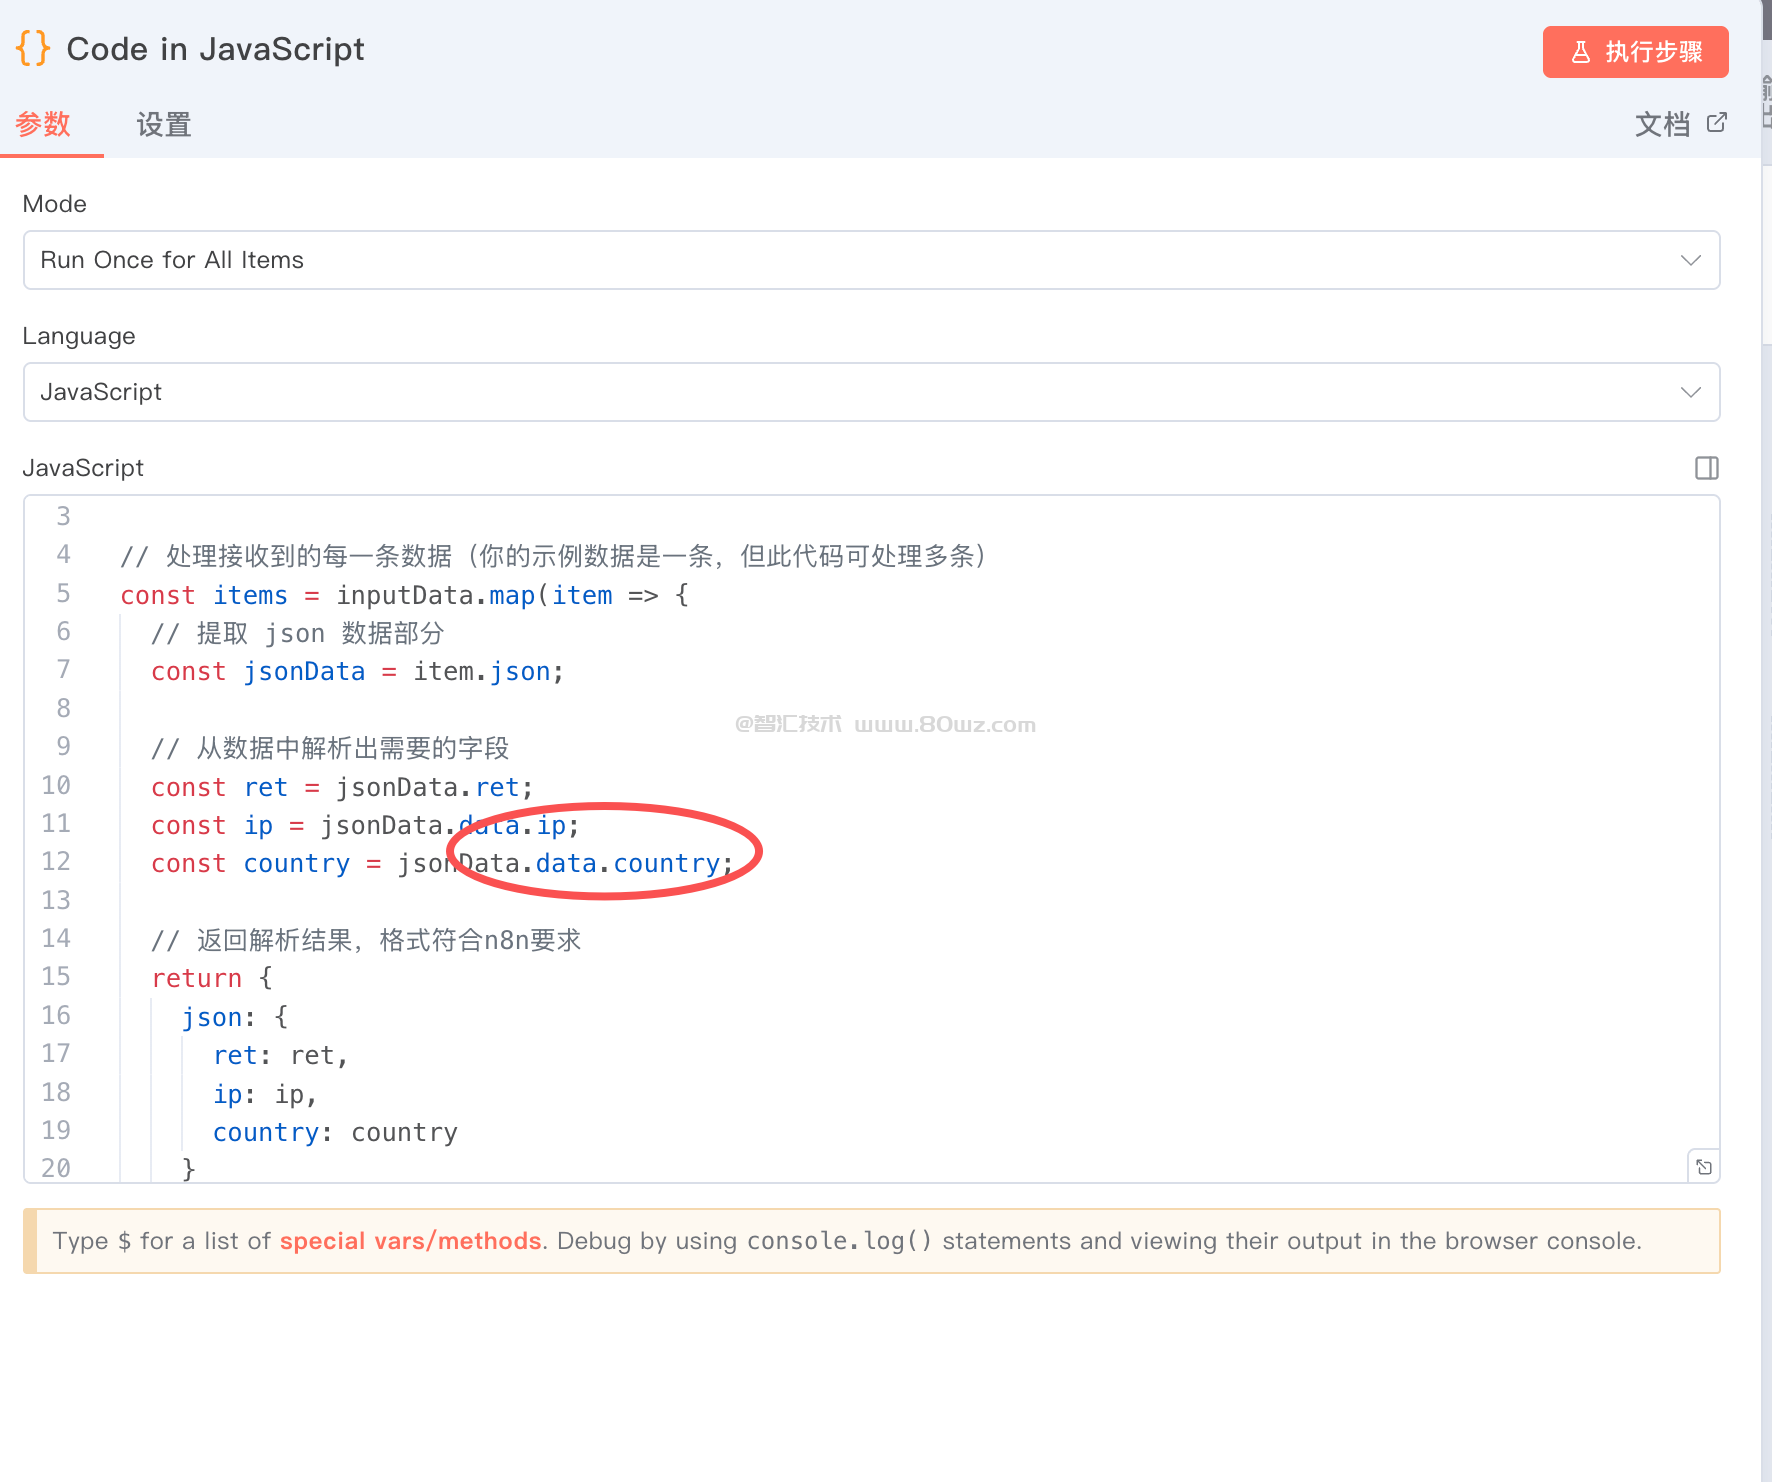Click the expand editor icon at editor's bottom-right corner
1772x1482 pixels.
coord(1704,1167)
